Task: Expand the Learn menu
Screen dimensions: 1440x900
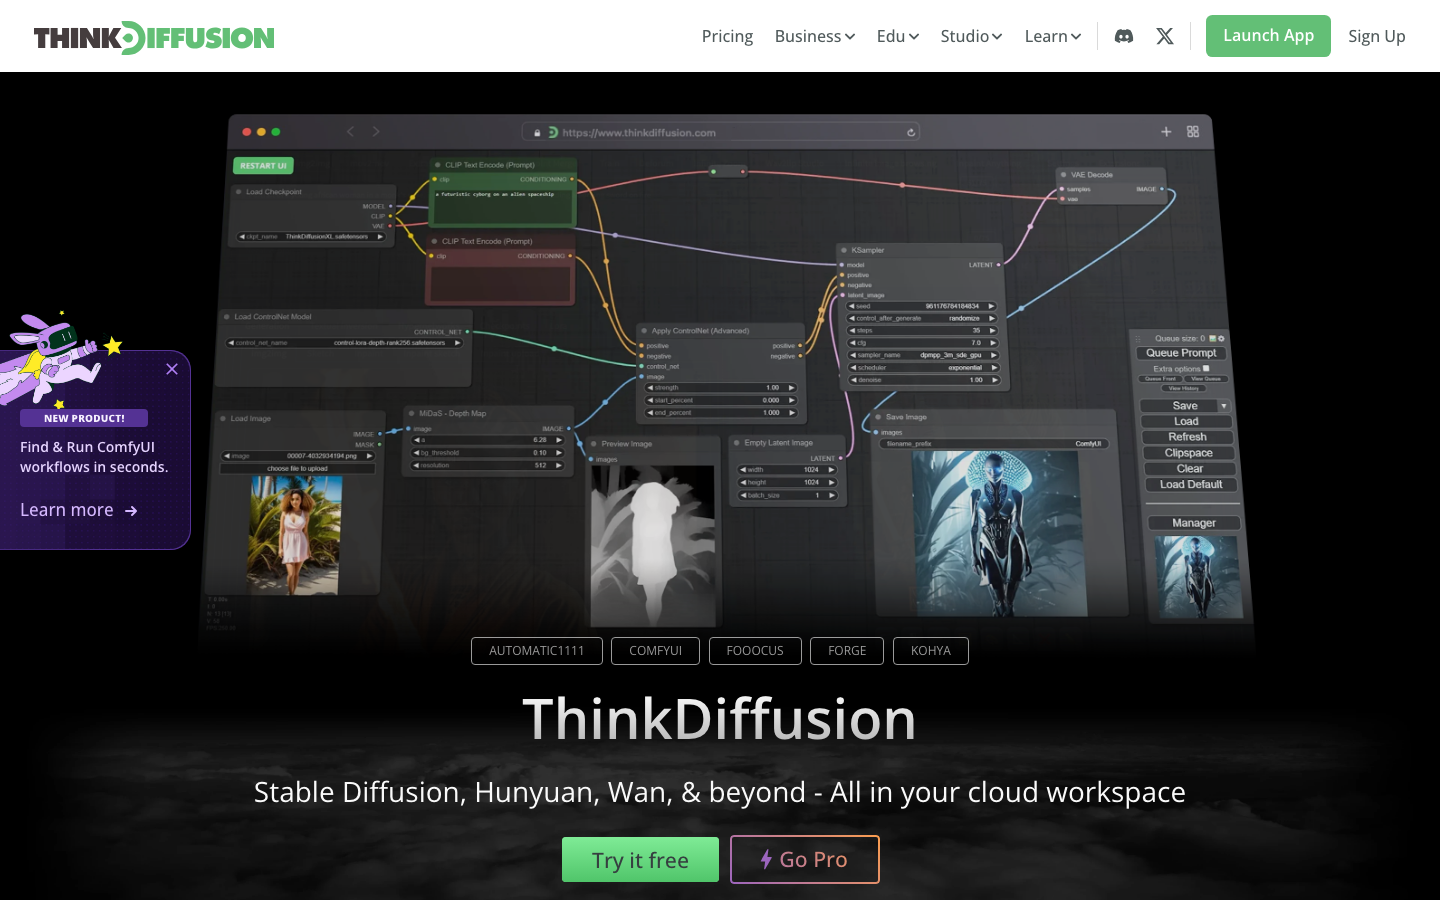Action: (1053, 36)
